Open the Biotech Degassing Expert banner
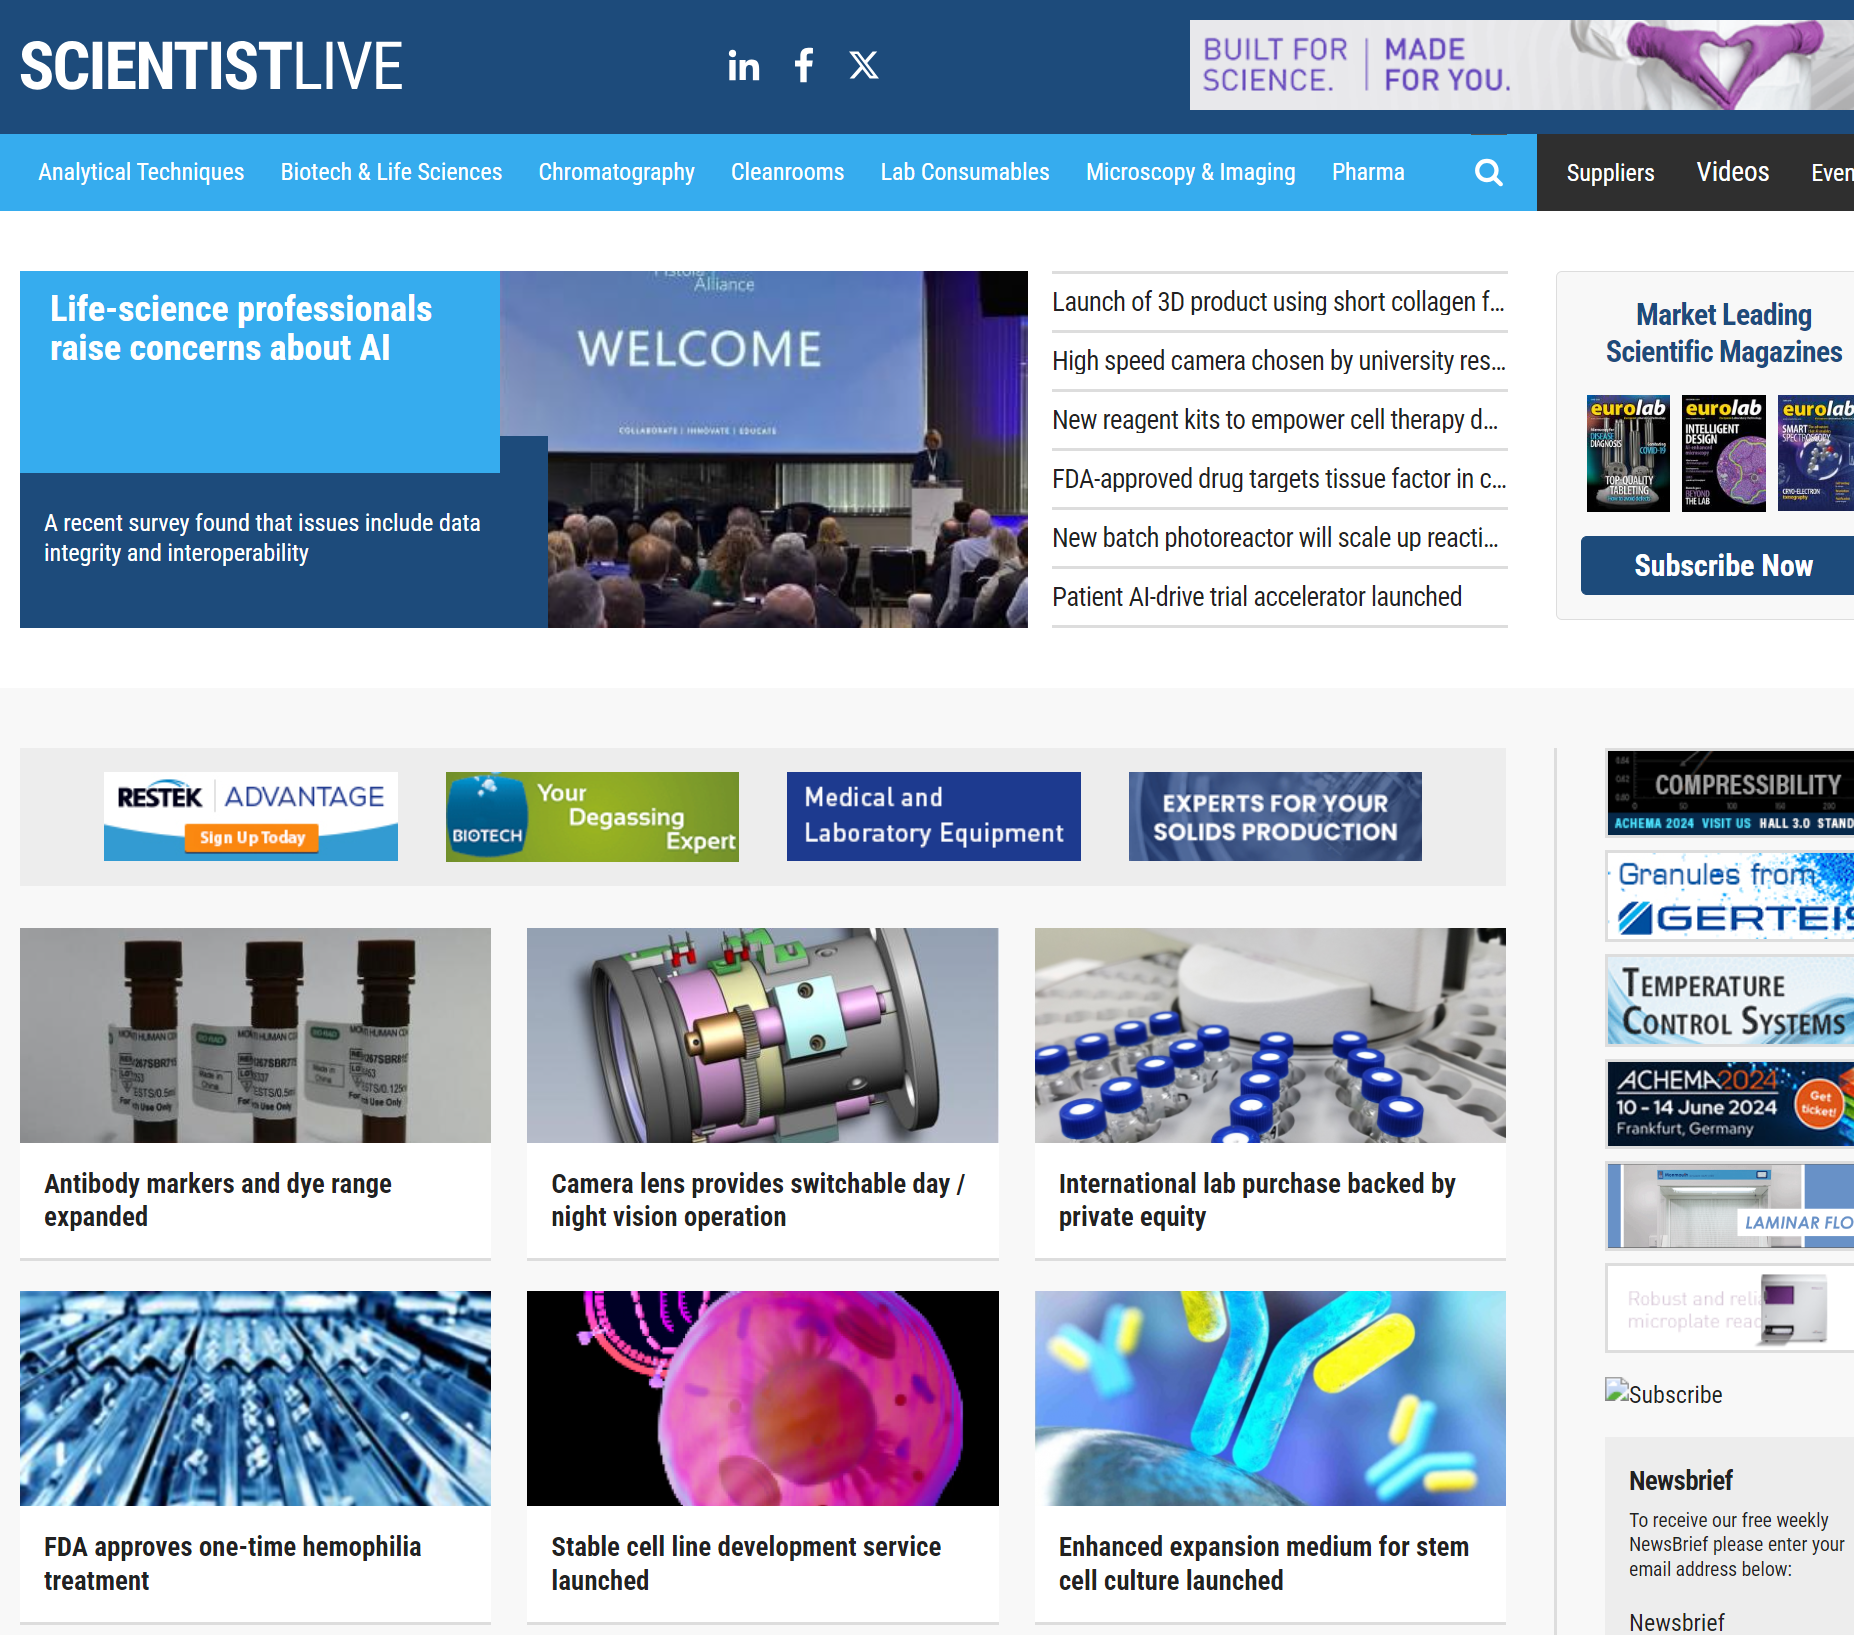 point(592,816)
